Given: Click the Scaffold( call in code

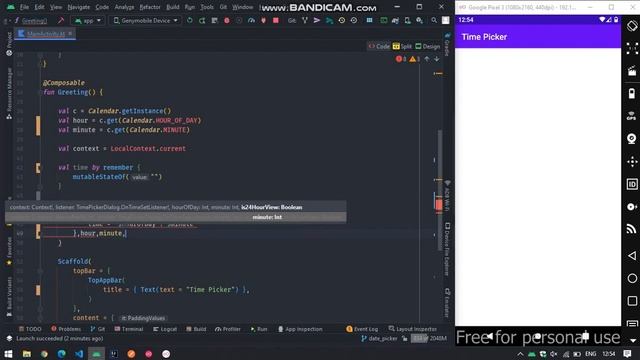Looking at the screenshot, I should tap(74, 261).
